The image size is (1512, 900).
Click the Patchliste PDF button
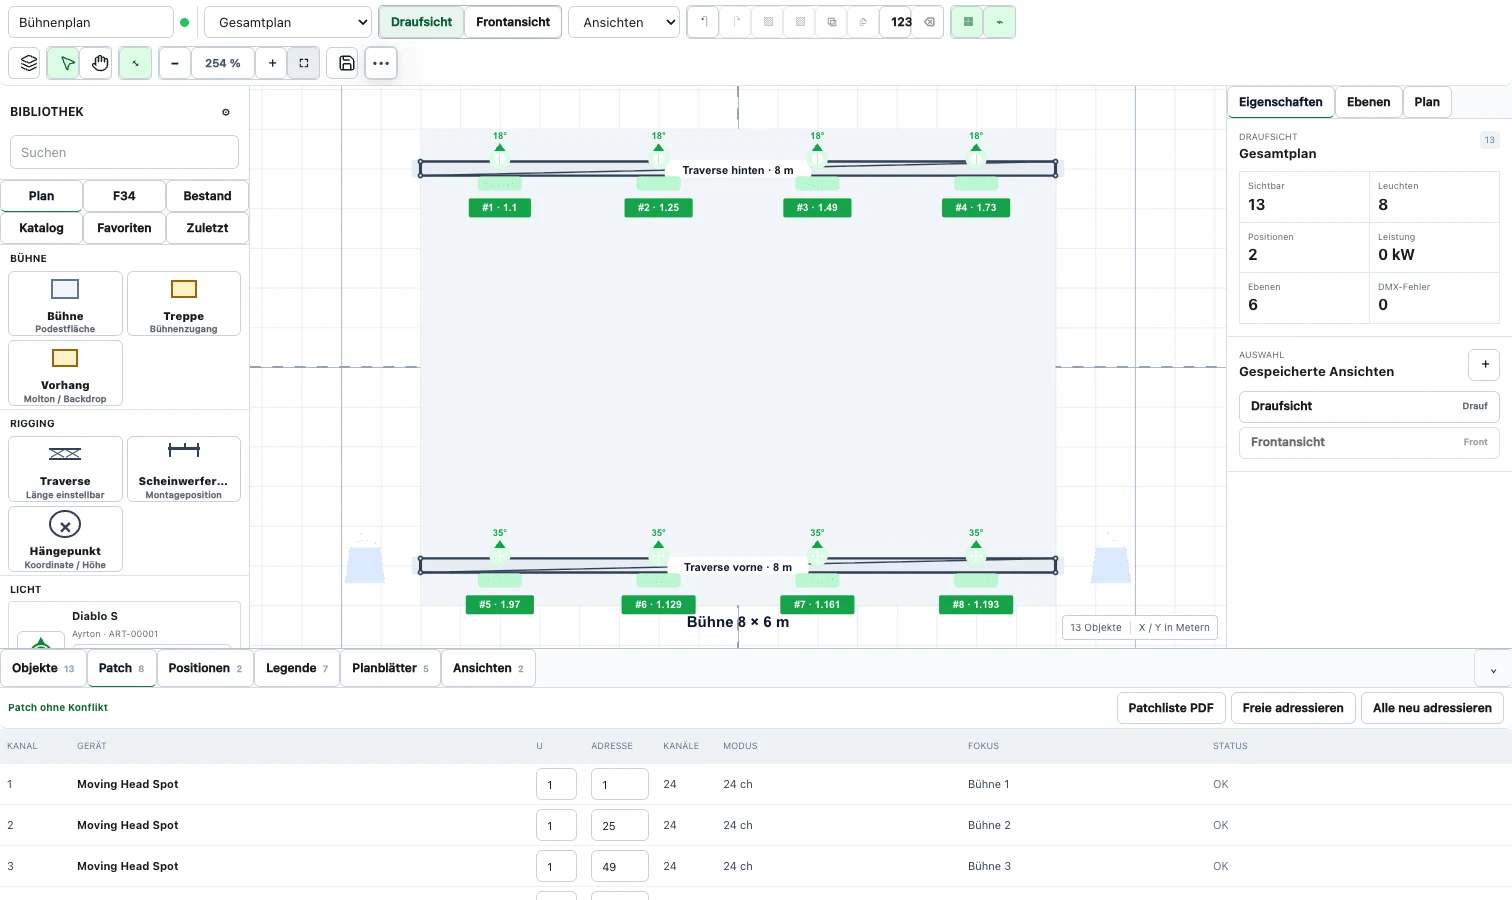(1171, 708)
